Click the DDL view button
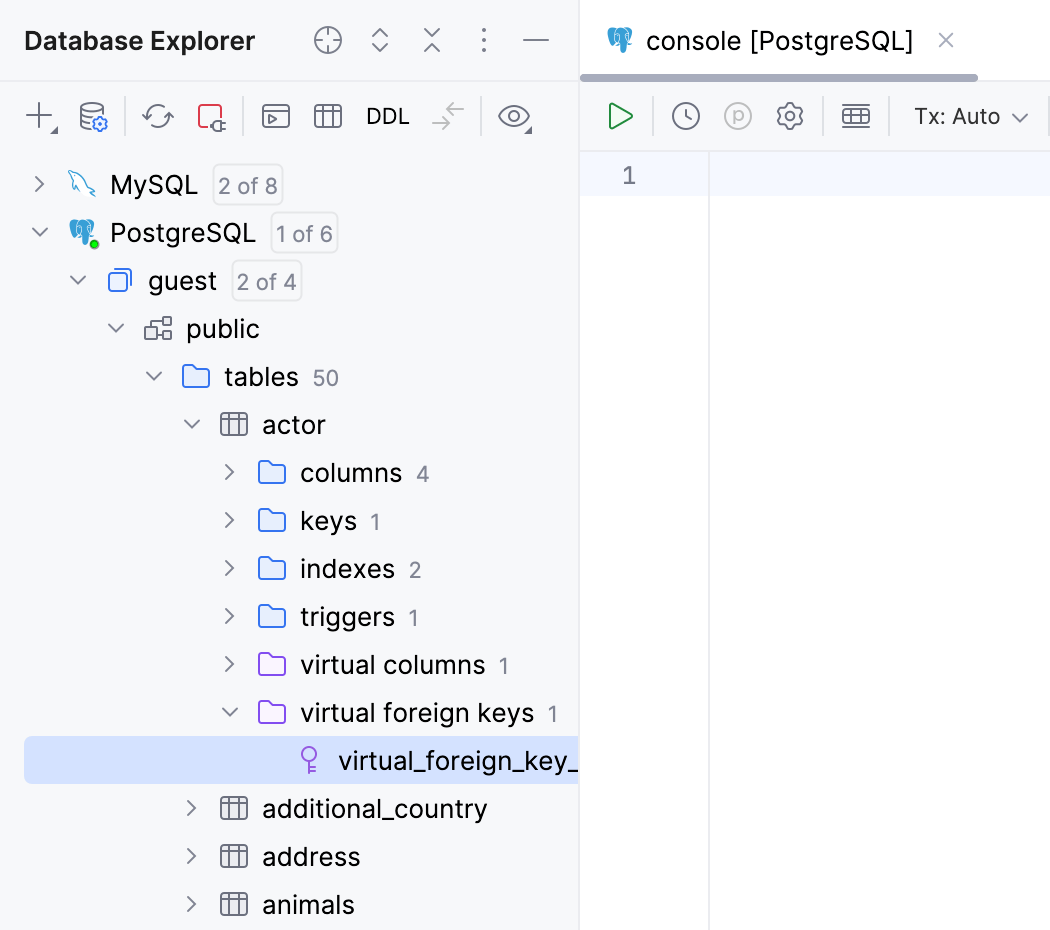 [x=388, y=117]
